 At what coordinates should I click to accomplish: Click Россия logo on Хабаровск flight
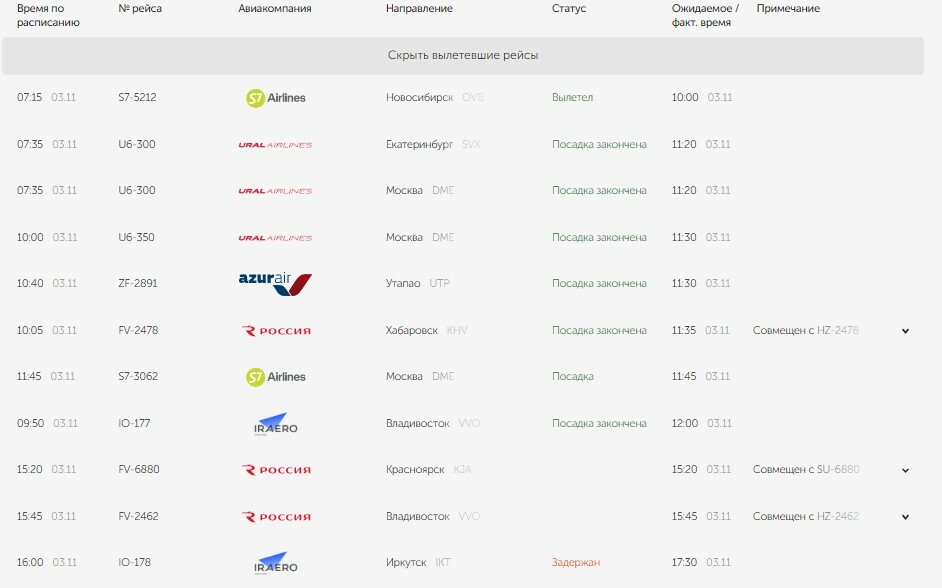[276, 331]
